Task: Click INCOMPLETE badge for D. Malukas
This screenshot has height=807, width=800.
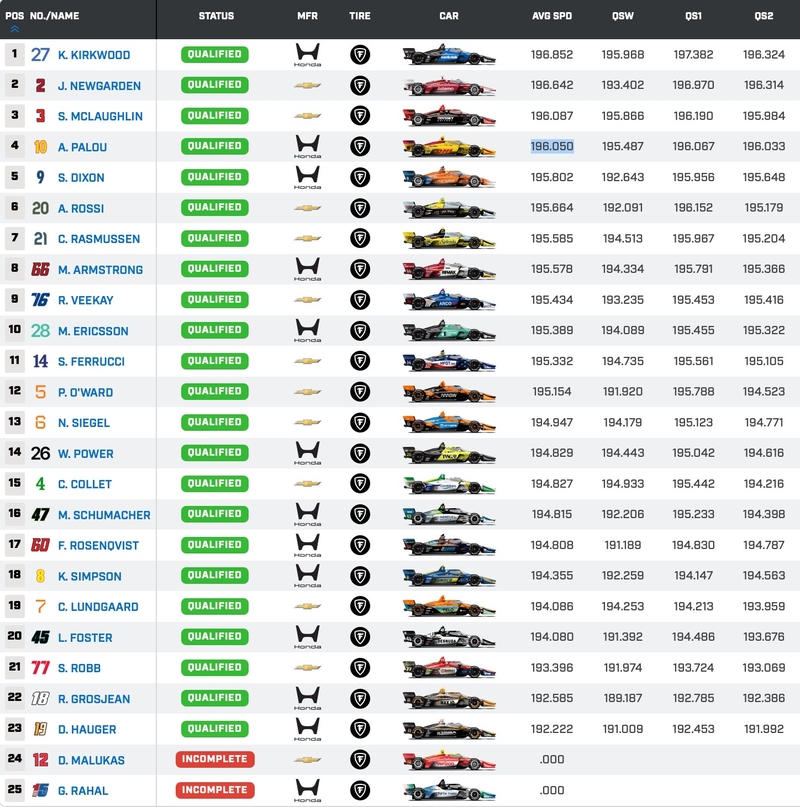Action: coord(215,759)
